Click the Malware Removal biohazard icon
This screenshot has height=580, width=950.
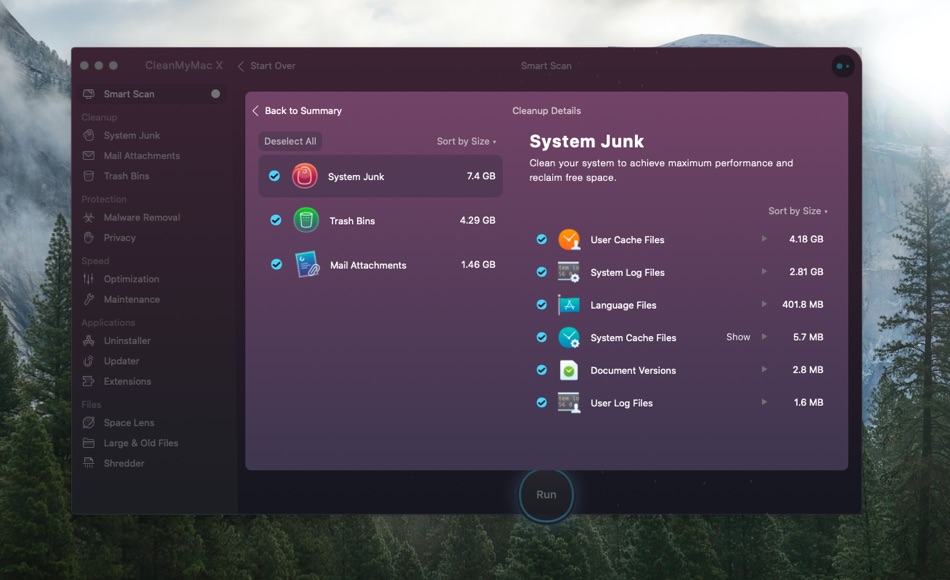coord(88,217)
